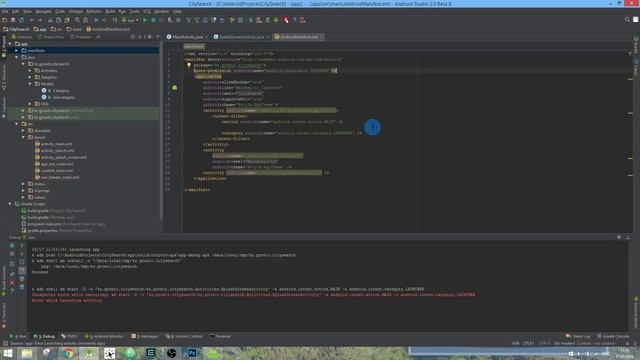640x360 pixels.
Task: Collapse the java folder
Action: point(17,57)
